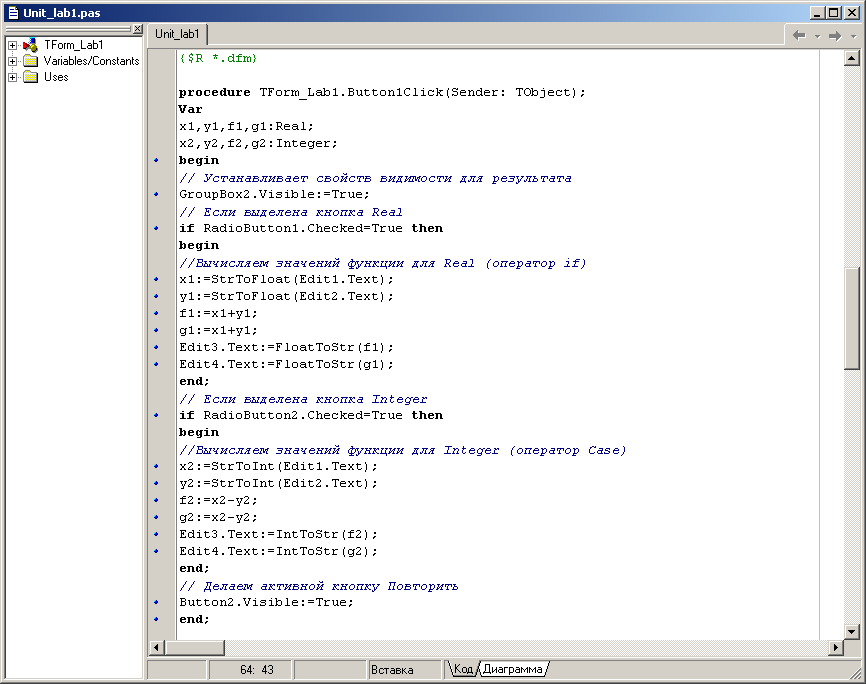Set breakpoint on RadioButton1.Checked line gutter dot
The image size is (866, 684).
pos(156,228)
